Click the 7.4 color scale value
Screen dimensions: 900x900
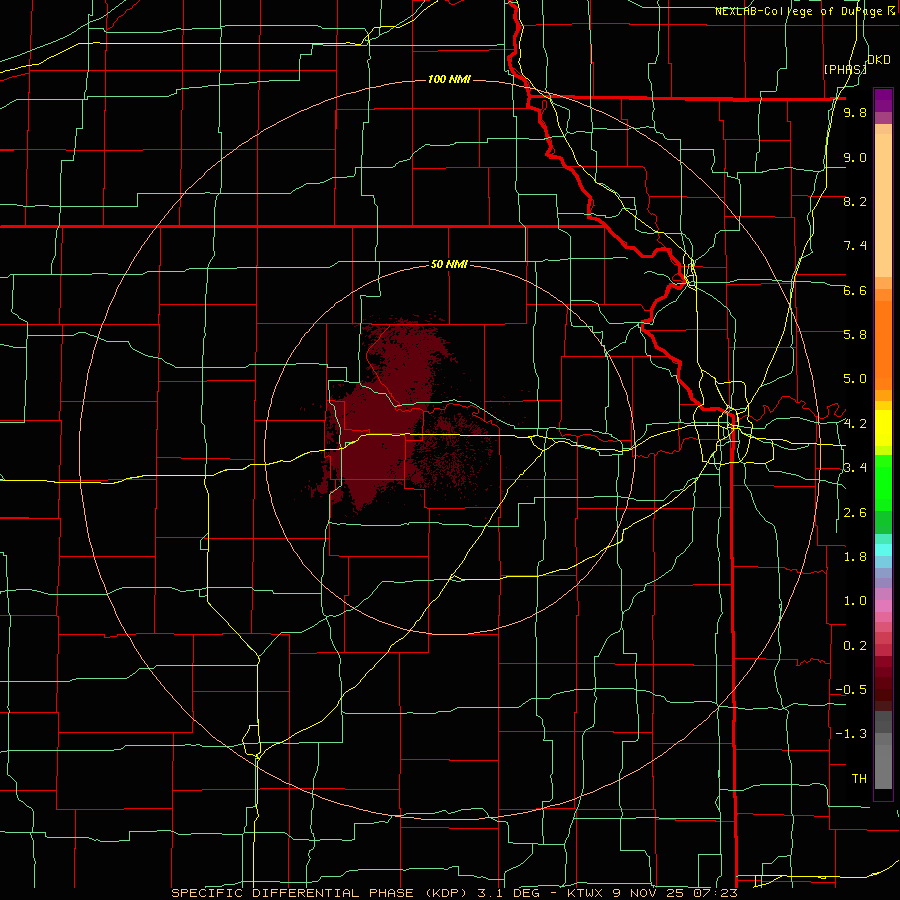click(855, 246)
